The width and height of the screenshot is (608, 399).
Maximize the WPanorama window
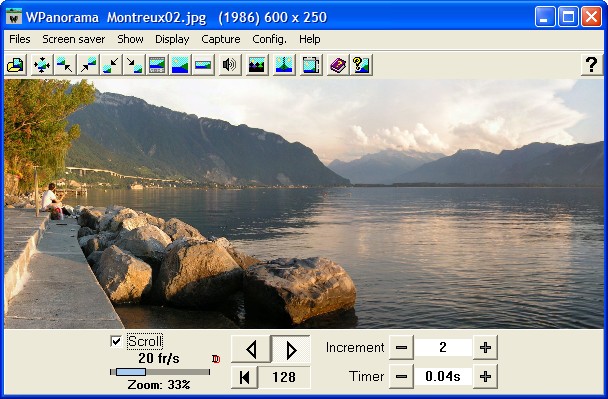pyautogui.click(x=568, y=17)
